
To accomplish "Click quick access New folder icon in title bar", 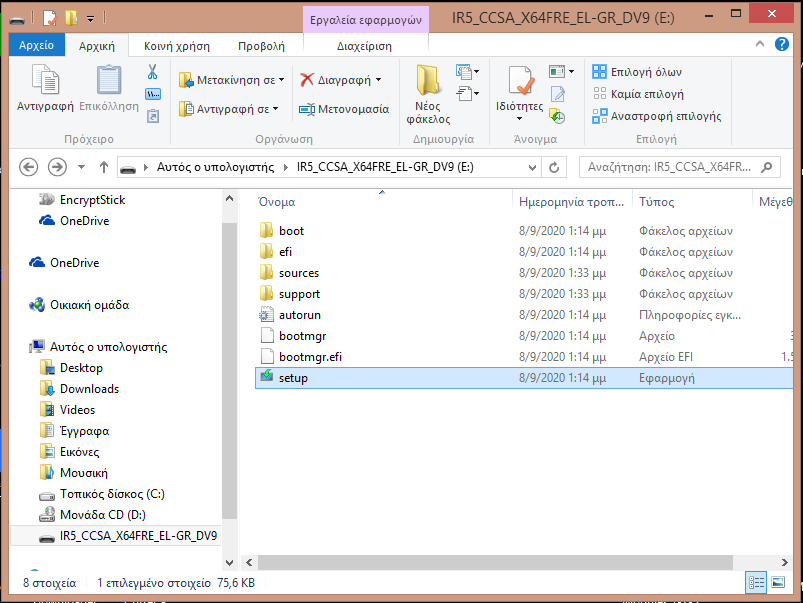I will pos(71,18).
